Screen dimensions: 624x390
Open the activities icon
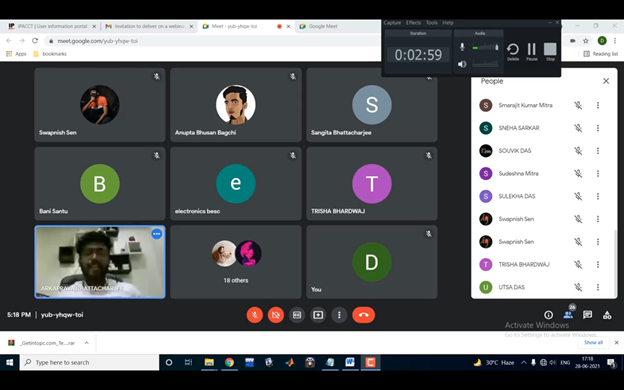click(607, 315)
